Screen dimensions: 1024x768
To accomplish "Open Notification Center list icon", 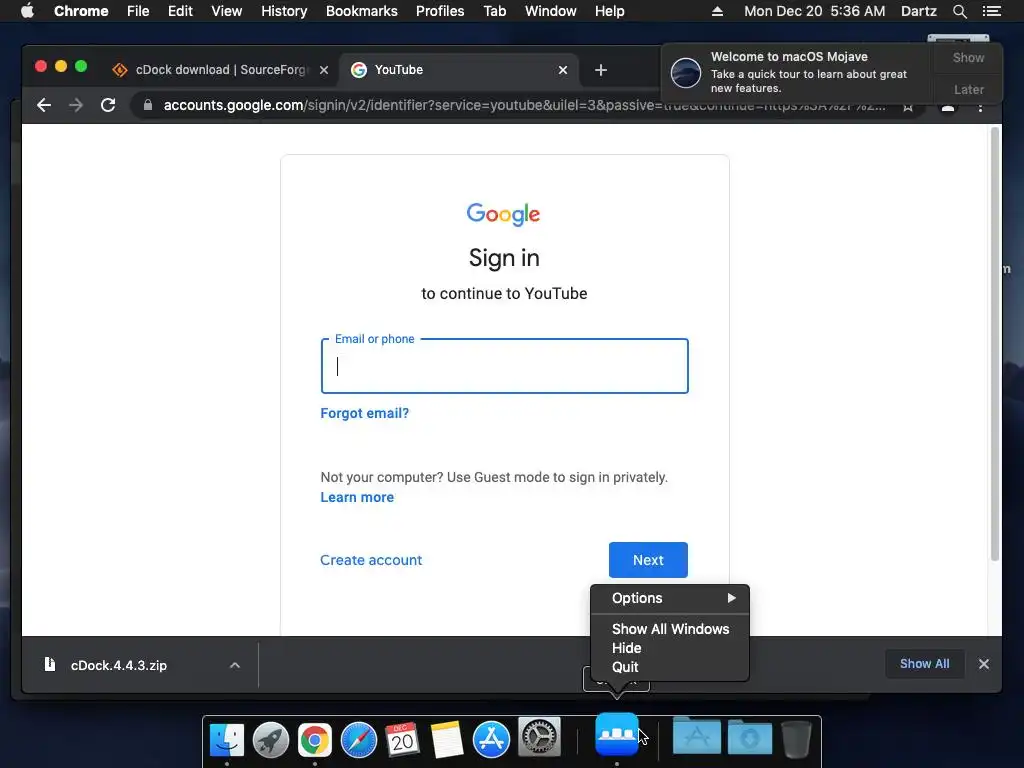I will pos(991,11).
